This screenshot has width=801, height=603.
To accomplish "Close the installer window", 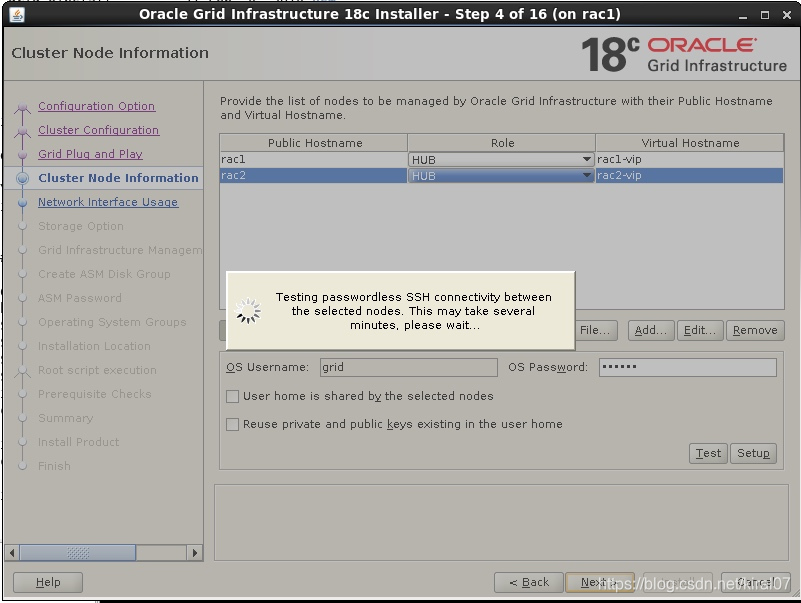I will tap(787, 15).
